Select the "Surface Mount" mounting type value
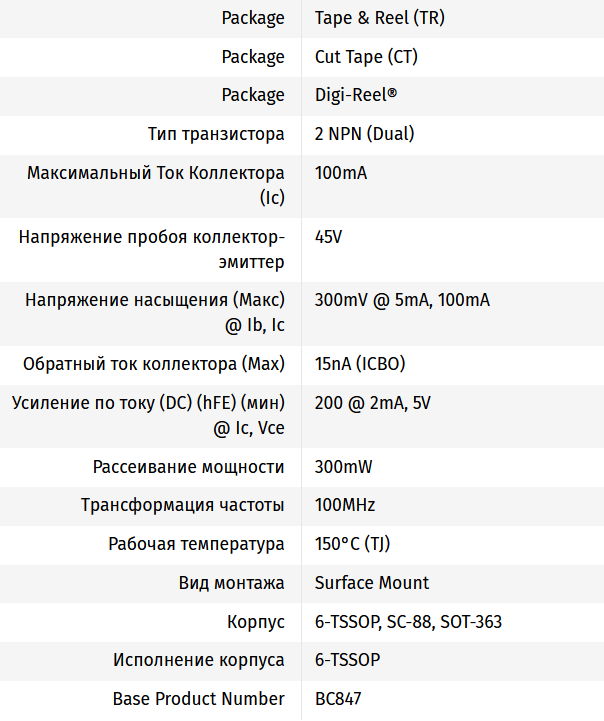The width and height of the screenshot is (604, 721). coord(372,583)
